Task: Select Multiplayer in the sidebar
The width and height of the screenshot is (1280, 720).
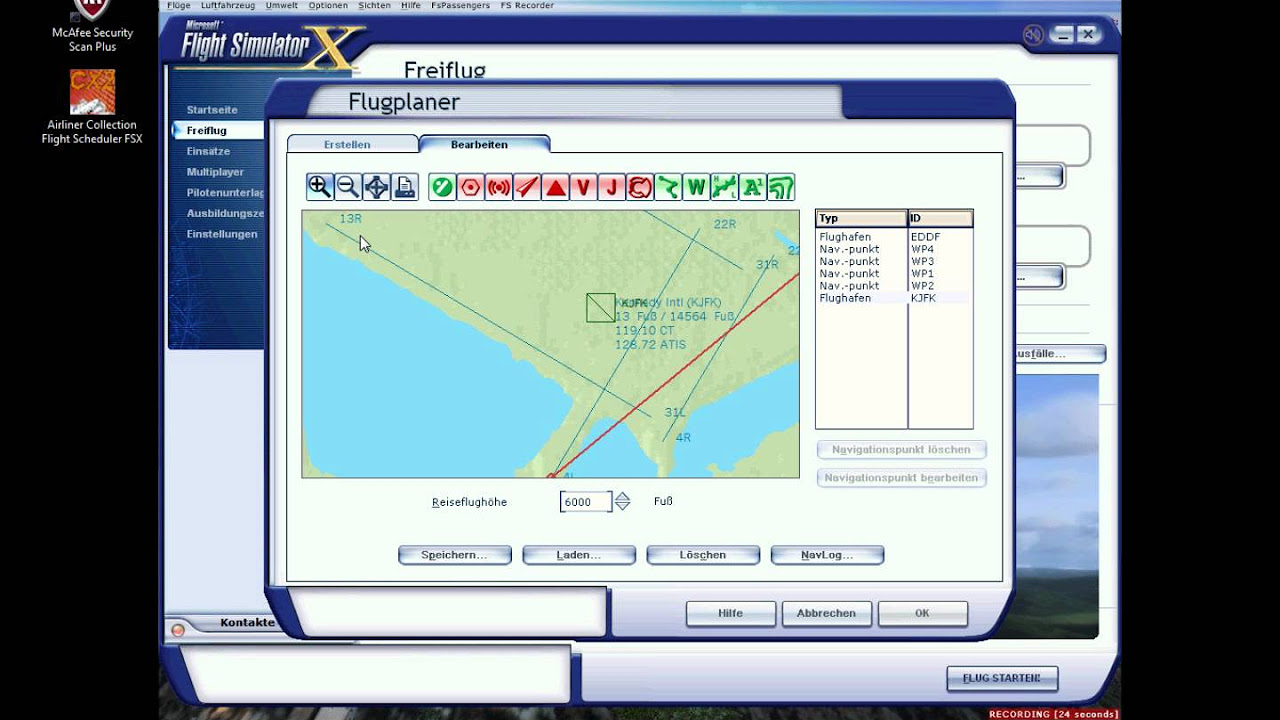Action: tap(215, 173)
